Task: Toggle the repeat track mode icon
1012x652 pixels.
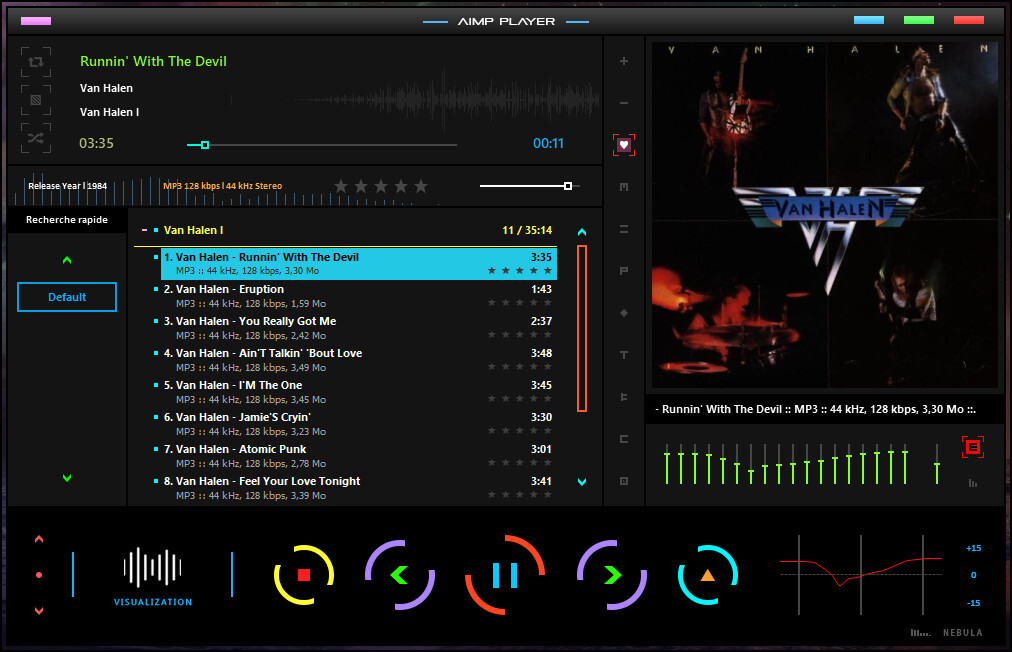Action: coord(36,62)
